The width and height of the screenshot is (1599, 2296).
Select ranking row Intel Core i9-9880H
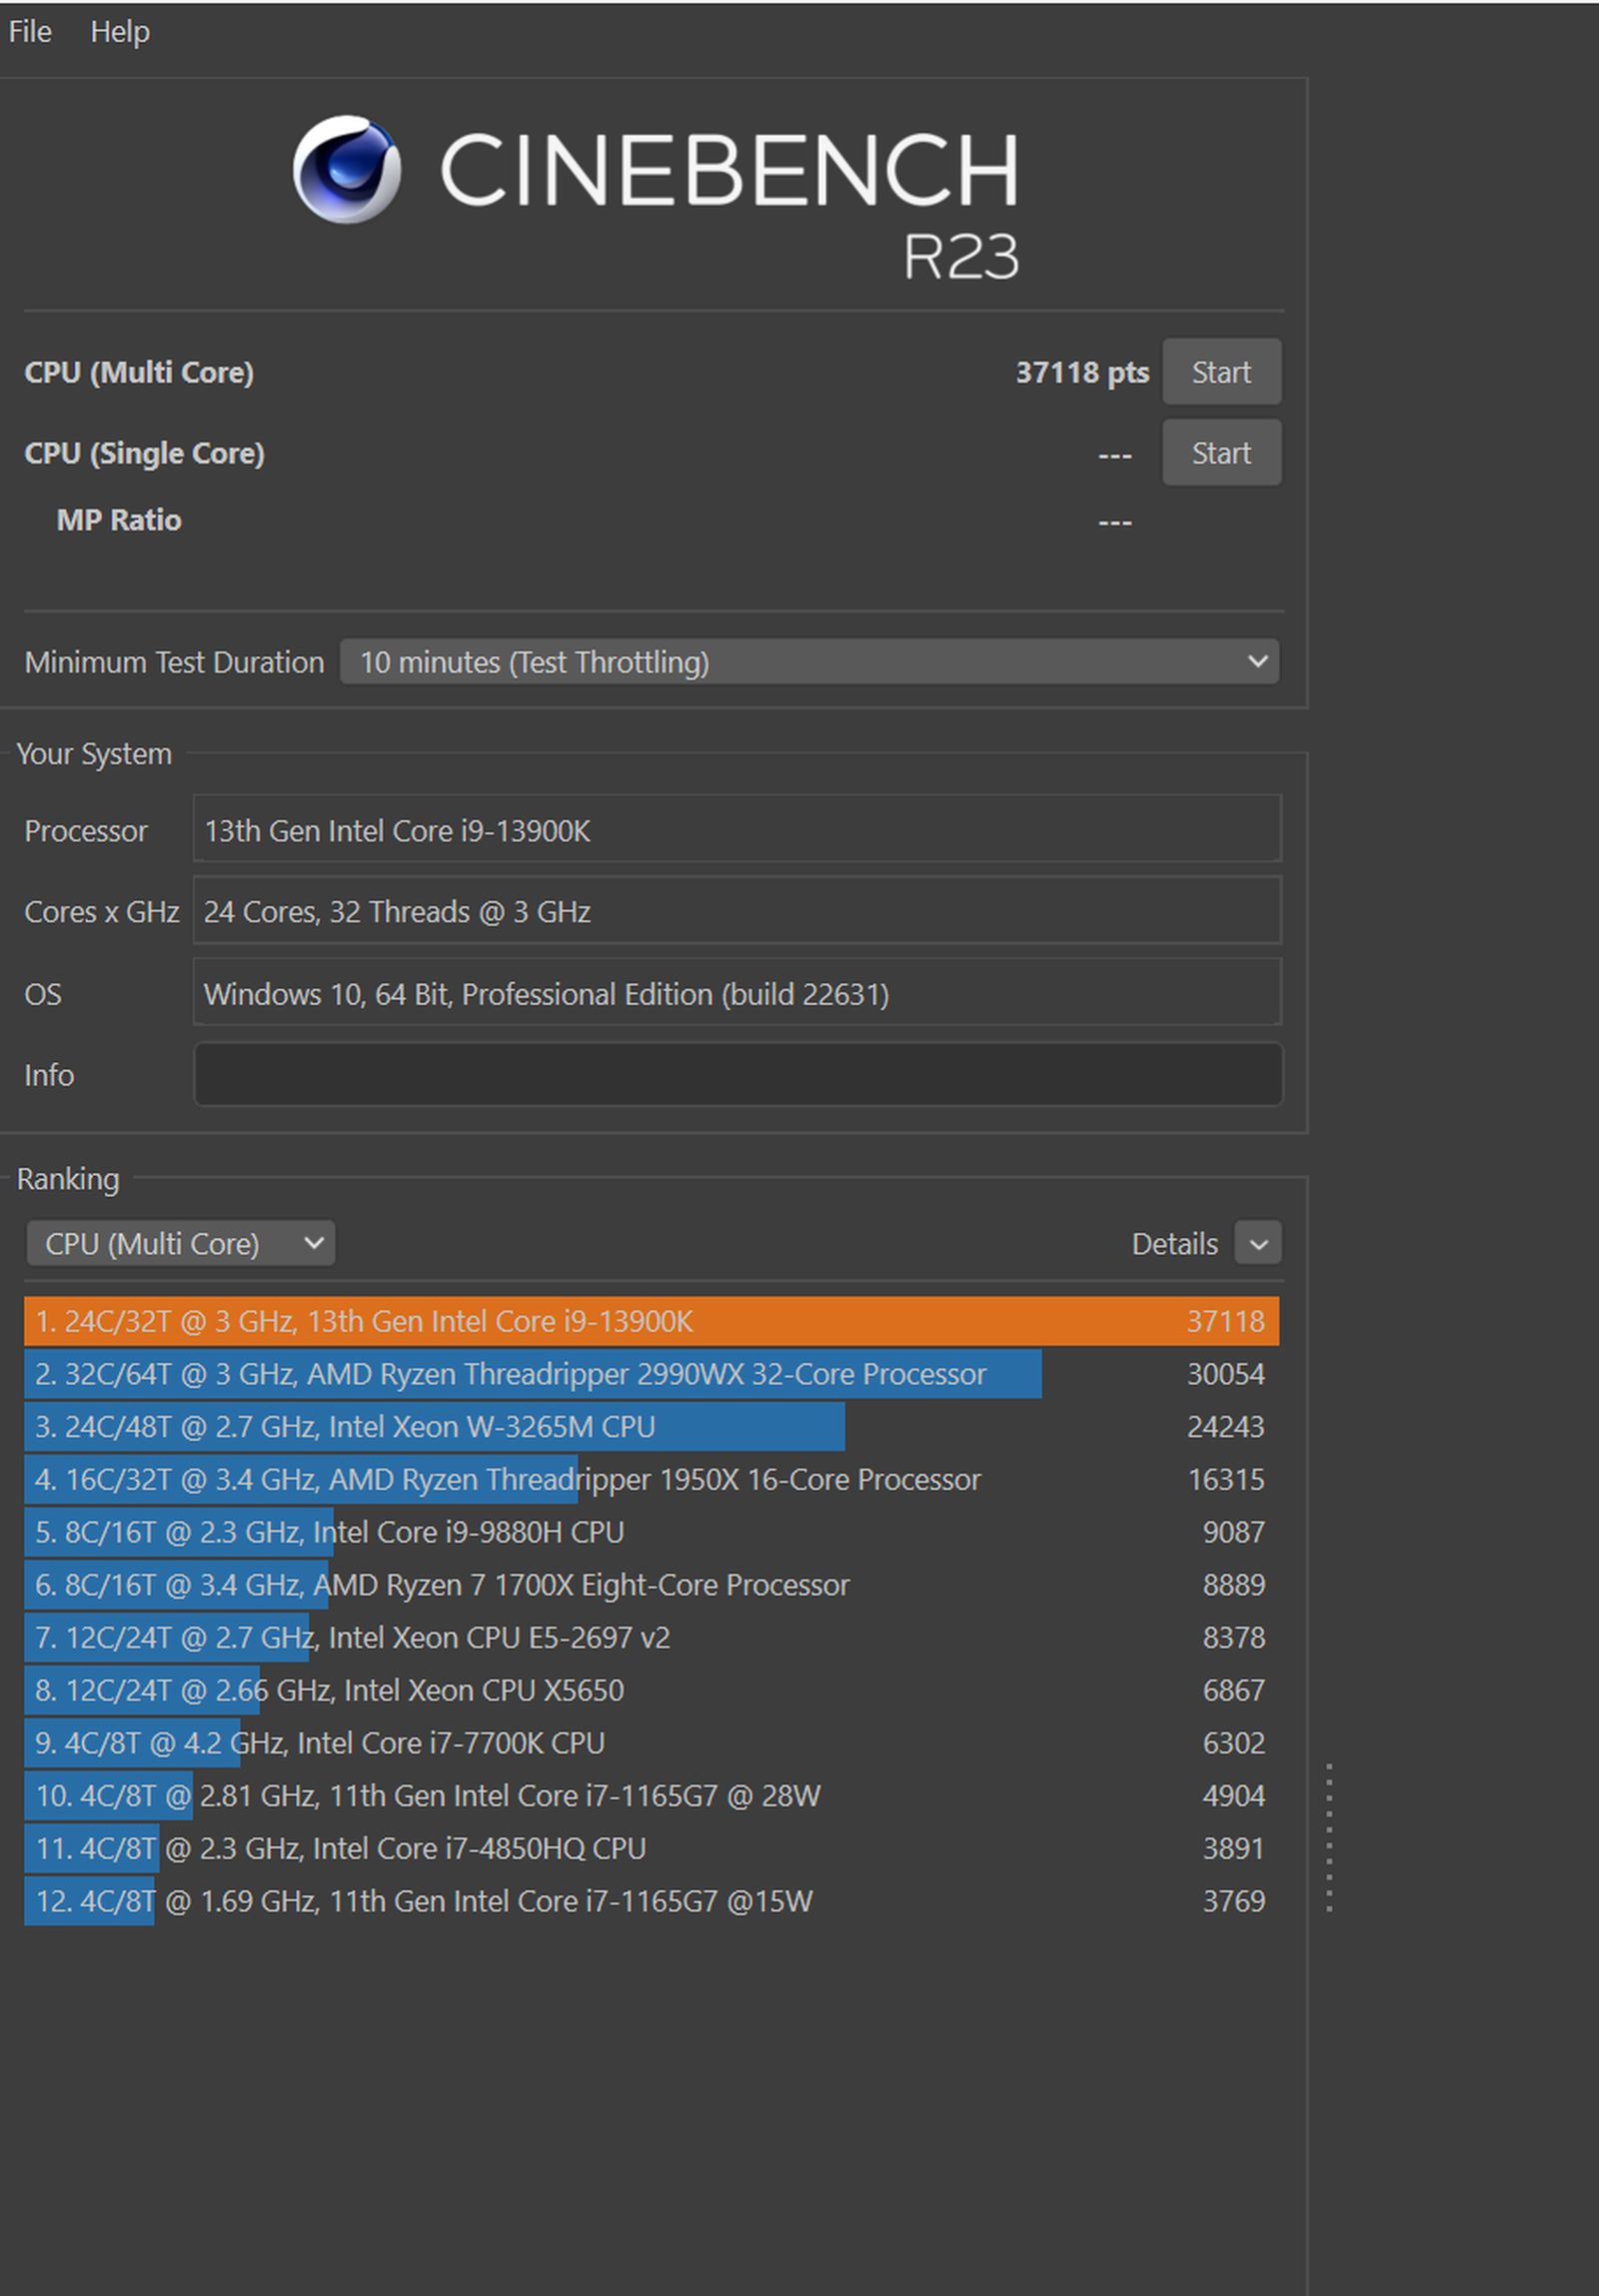652,1532
